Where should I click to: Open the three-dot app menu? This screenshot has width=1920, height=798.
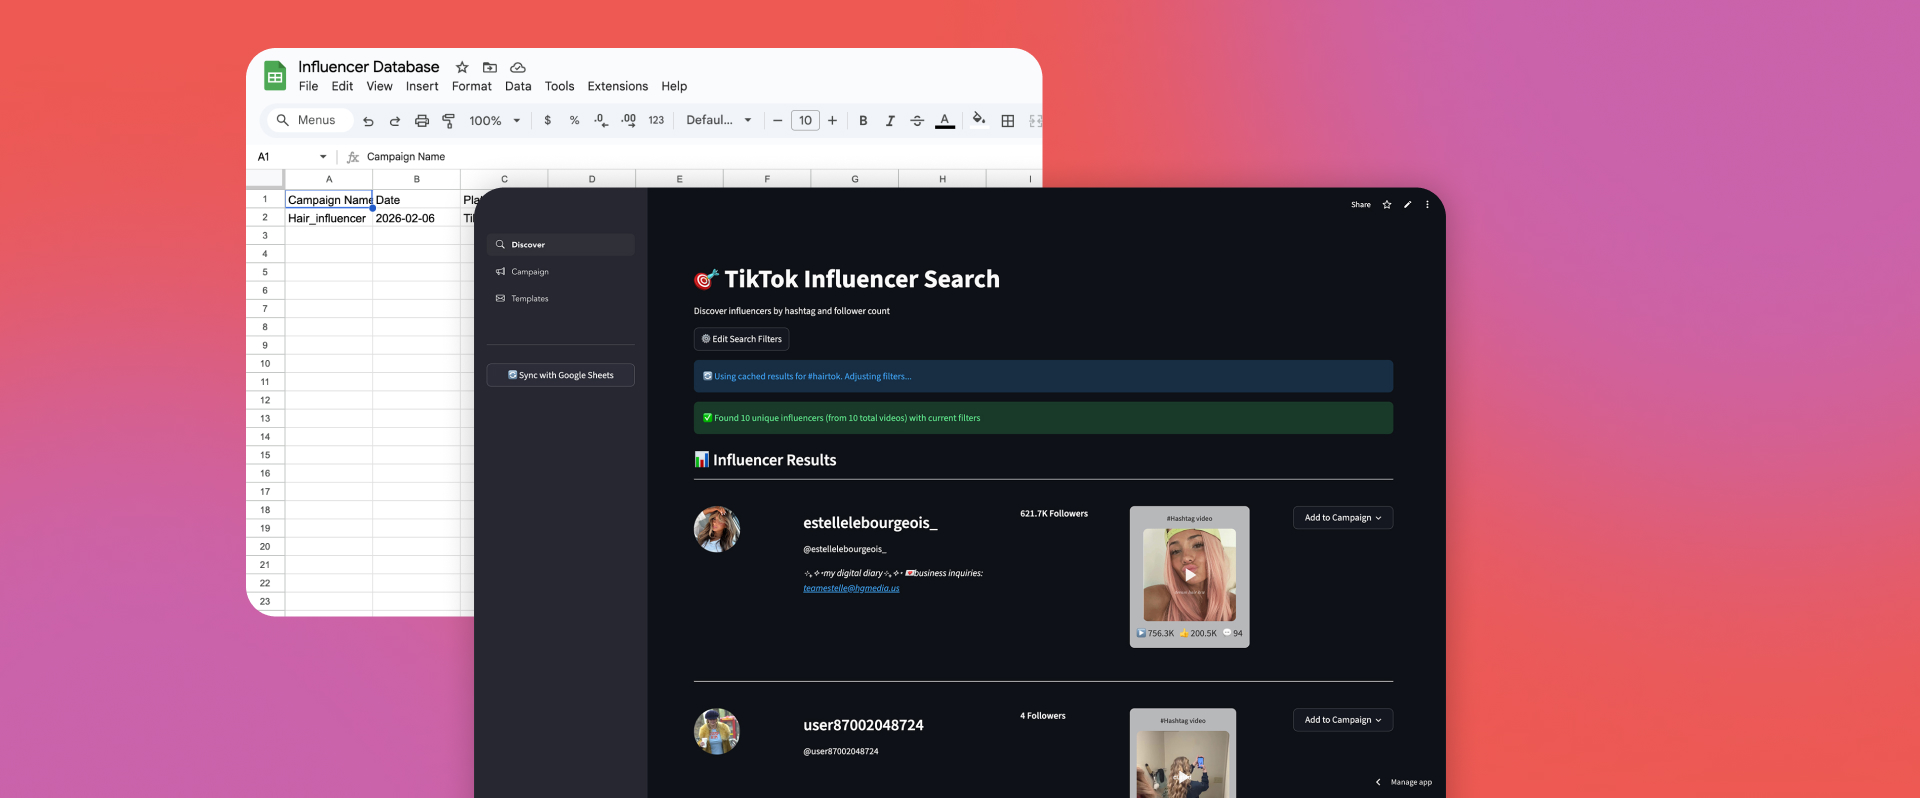(1427, 205)
